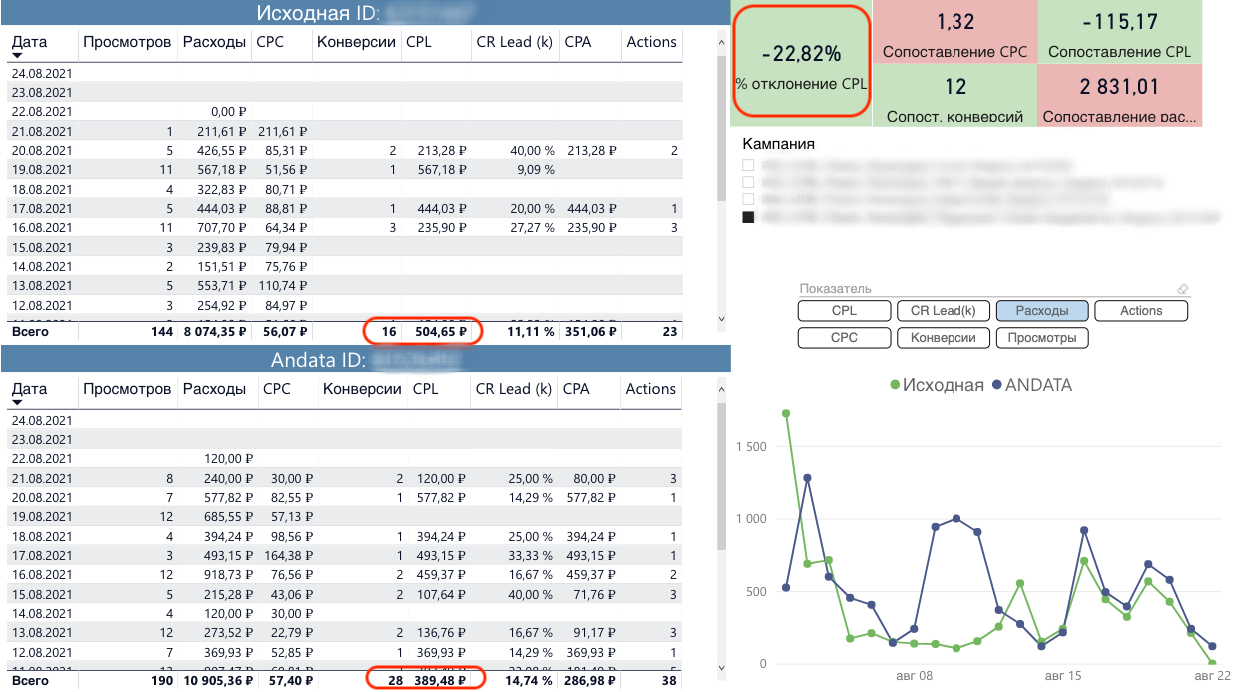Click the blue ANDATA legend marker
1240x692 pixels.
tap(996, 385)
